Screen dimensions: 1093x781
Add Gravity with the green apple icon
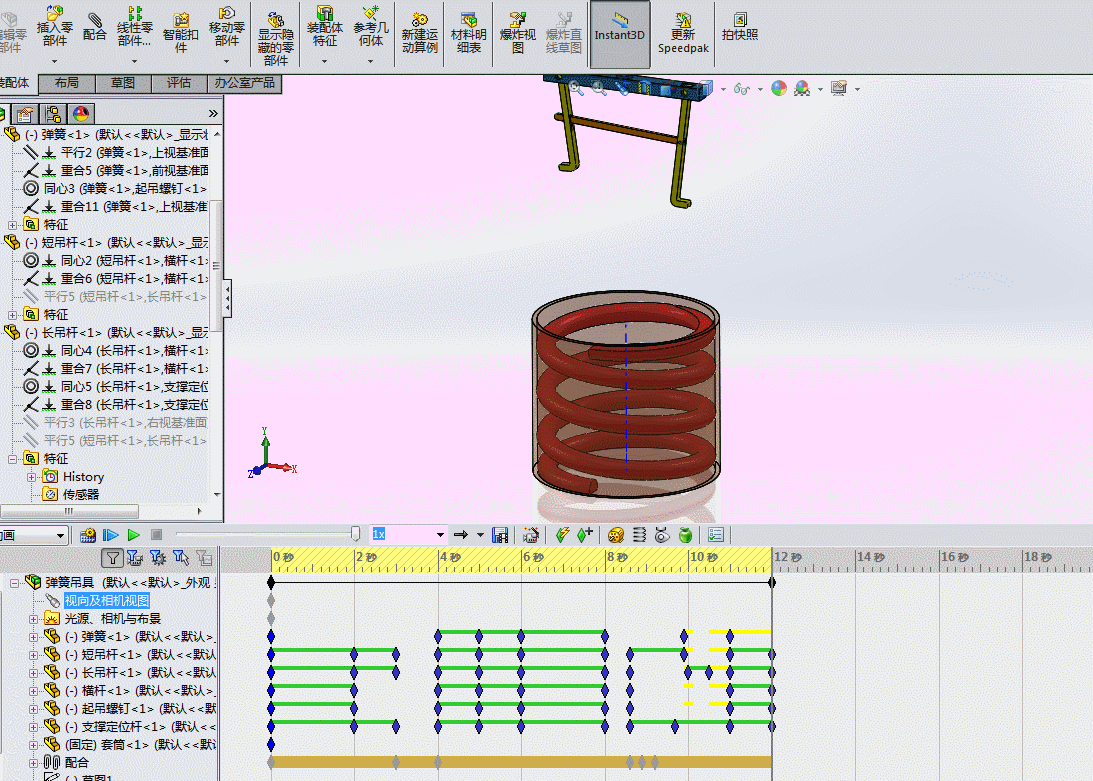(685, 535)
